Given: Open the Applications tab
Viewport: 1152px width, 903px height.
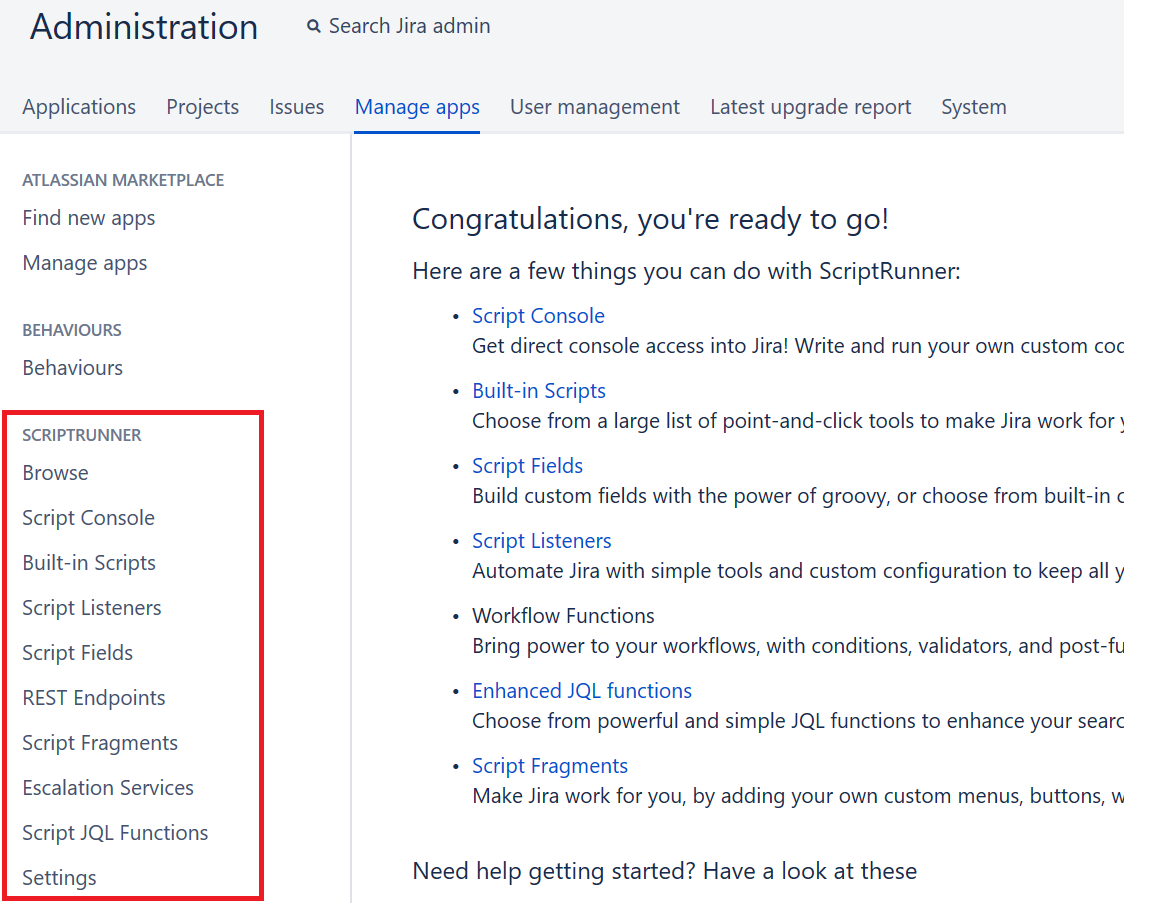Looking at the screenshot, I should (79, 107).
